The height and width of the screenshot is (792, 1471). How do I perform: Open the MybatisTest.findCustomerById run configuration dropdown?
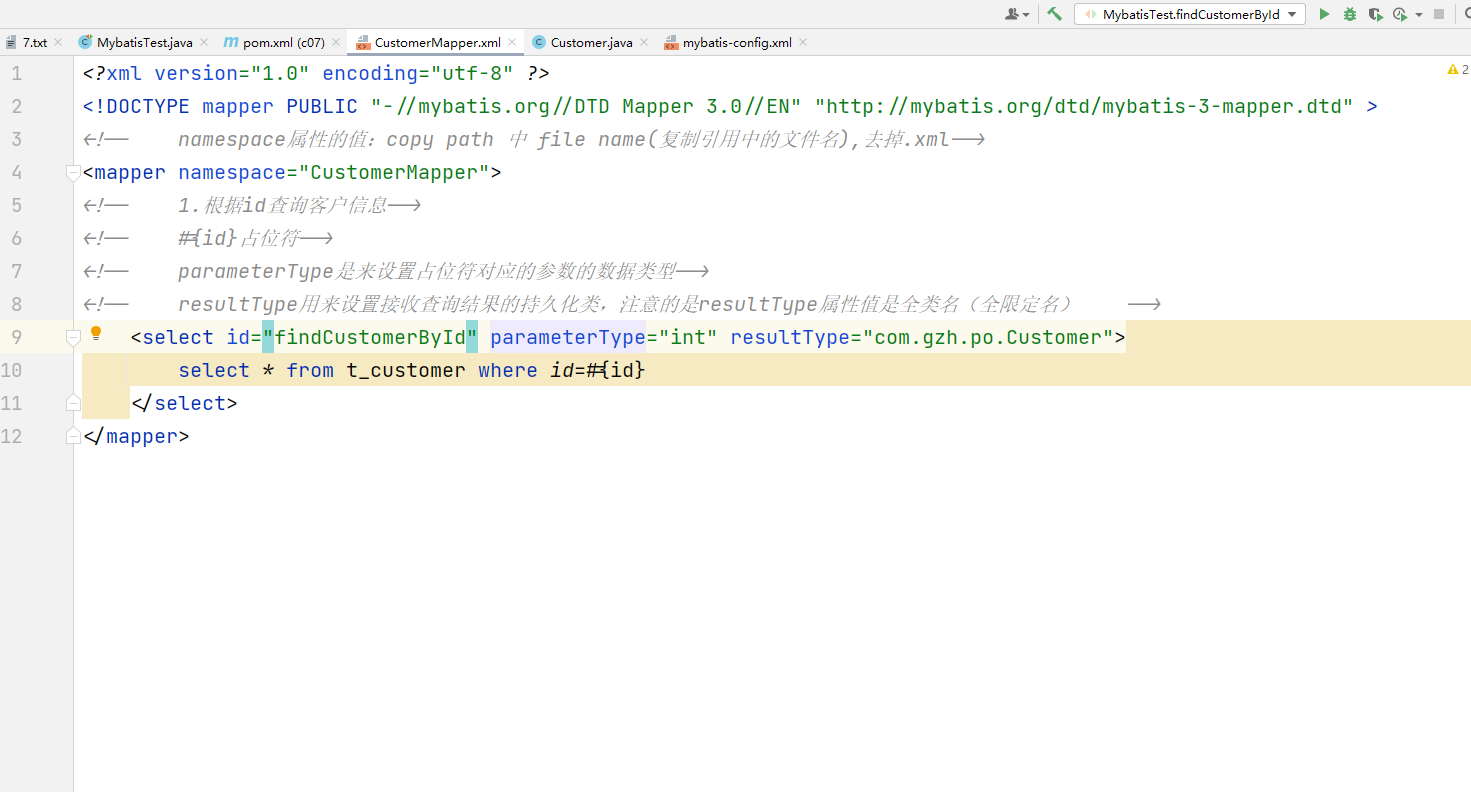tap(1190, 14)
